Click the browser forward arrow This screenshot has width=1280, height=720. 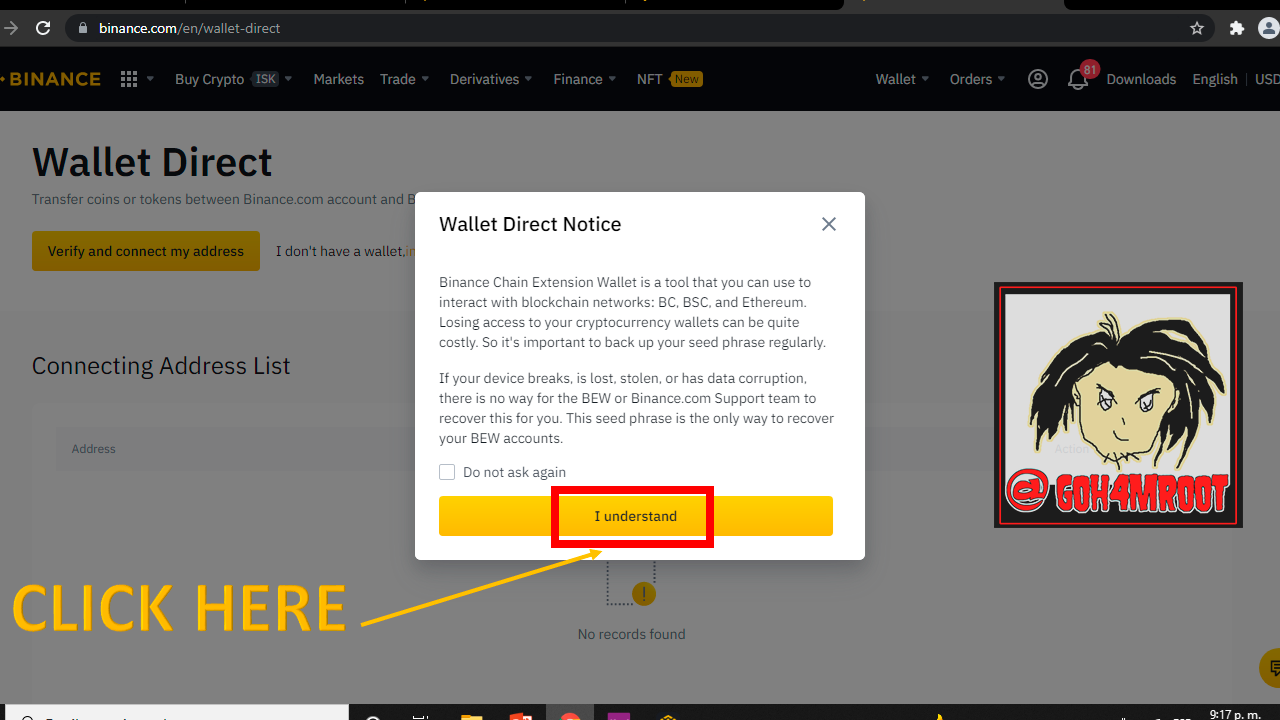11,28
